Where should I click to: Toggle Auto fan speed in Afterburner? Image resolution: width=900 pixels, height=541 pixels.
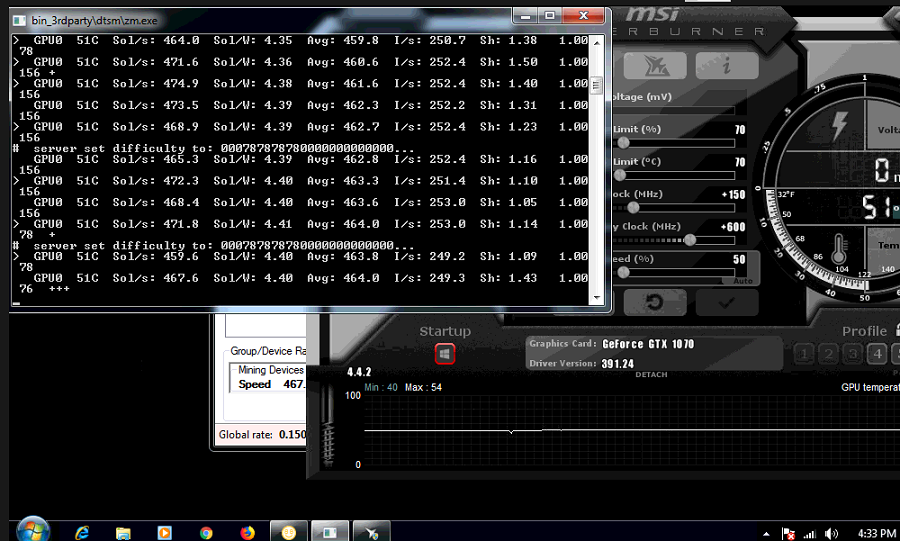743,281
